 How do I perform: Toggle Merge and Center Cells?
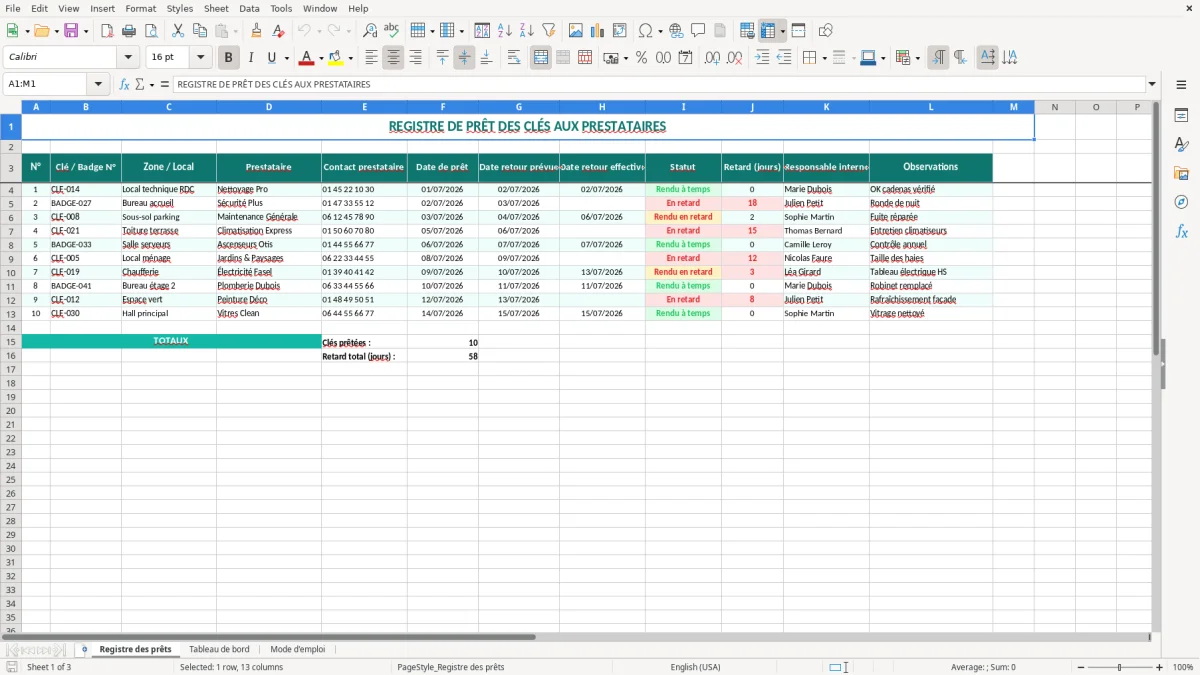[541, 58]
